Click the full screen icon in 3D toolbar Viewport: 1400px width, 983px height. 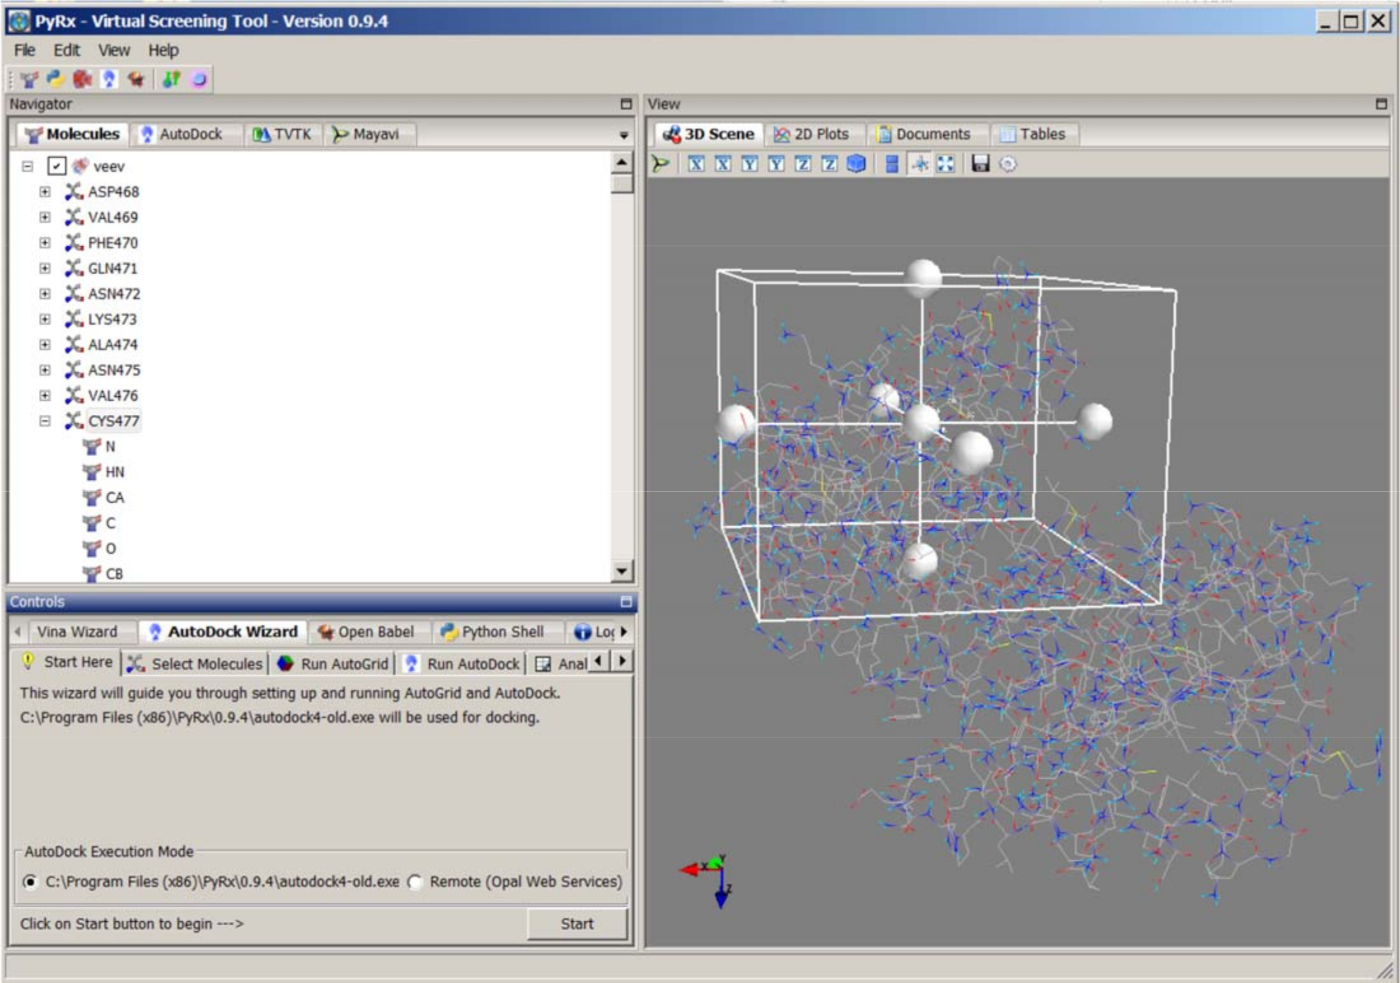tap(946, 164)
